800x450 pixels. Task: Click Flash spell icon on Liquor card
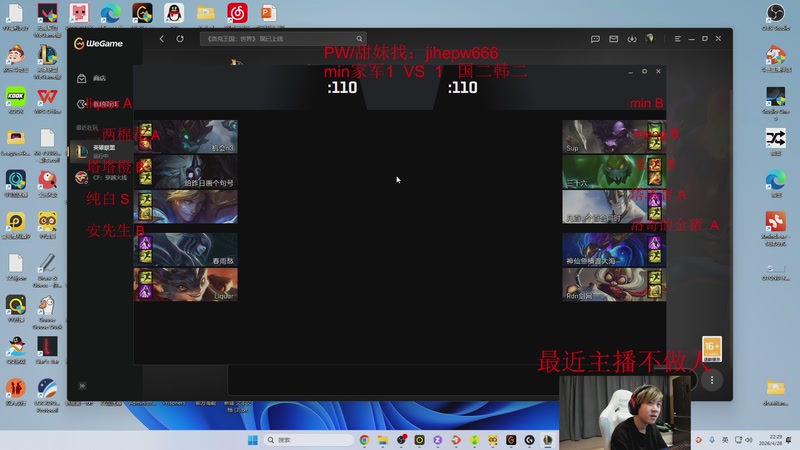pyautogui.click(x=146, y=278)
